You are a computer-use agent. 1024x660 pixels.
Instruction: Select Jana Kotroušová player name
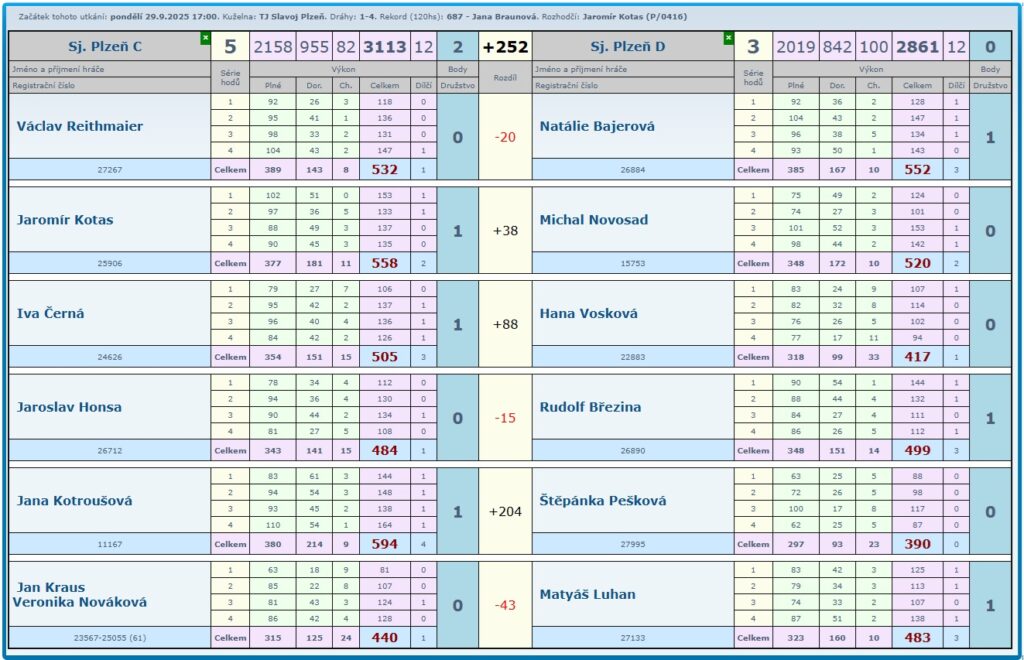click(75, 500)
